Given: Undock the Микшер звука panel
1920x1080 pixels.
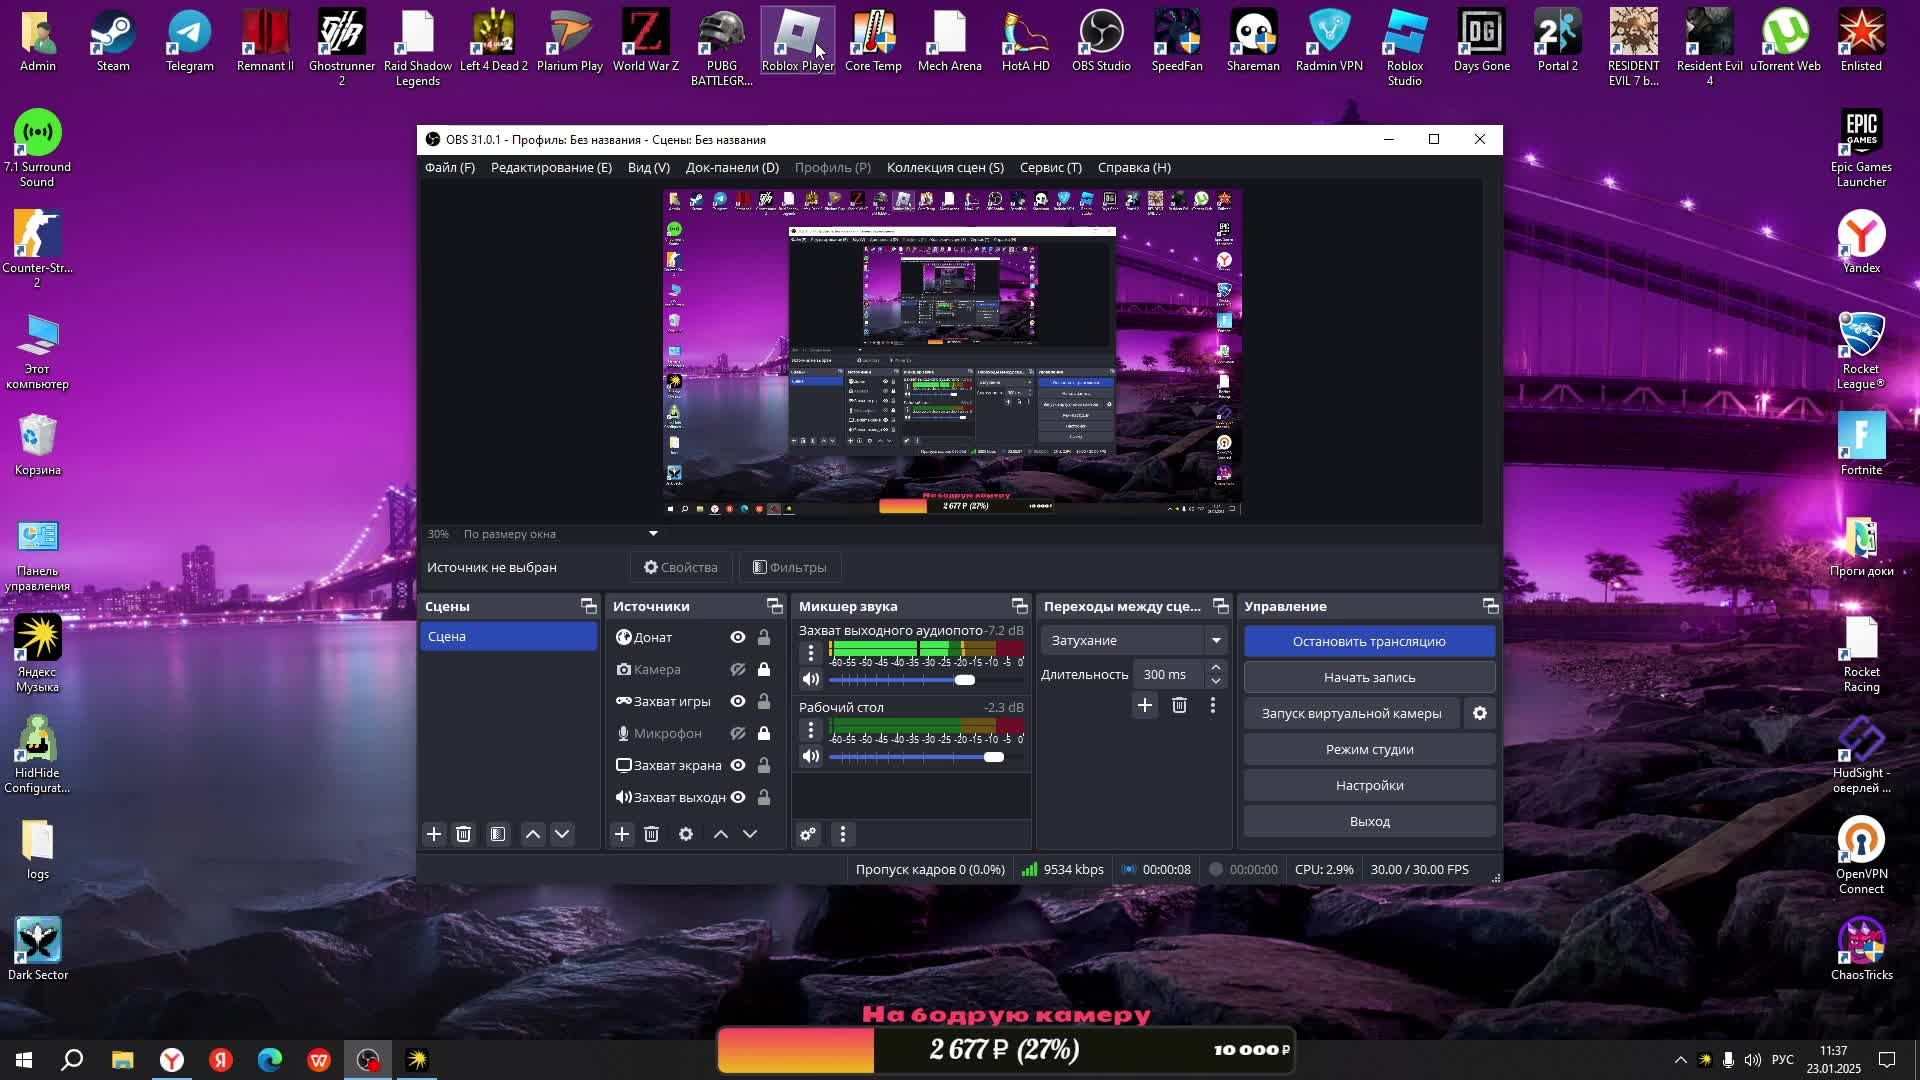Looking at the screenshot, I should [x=1019, y=606].
